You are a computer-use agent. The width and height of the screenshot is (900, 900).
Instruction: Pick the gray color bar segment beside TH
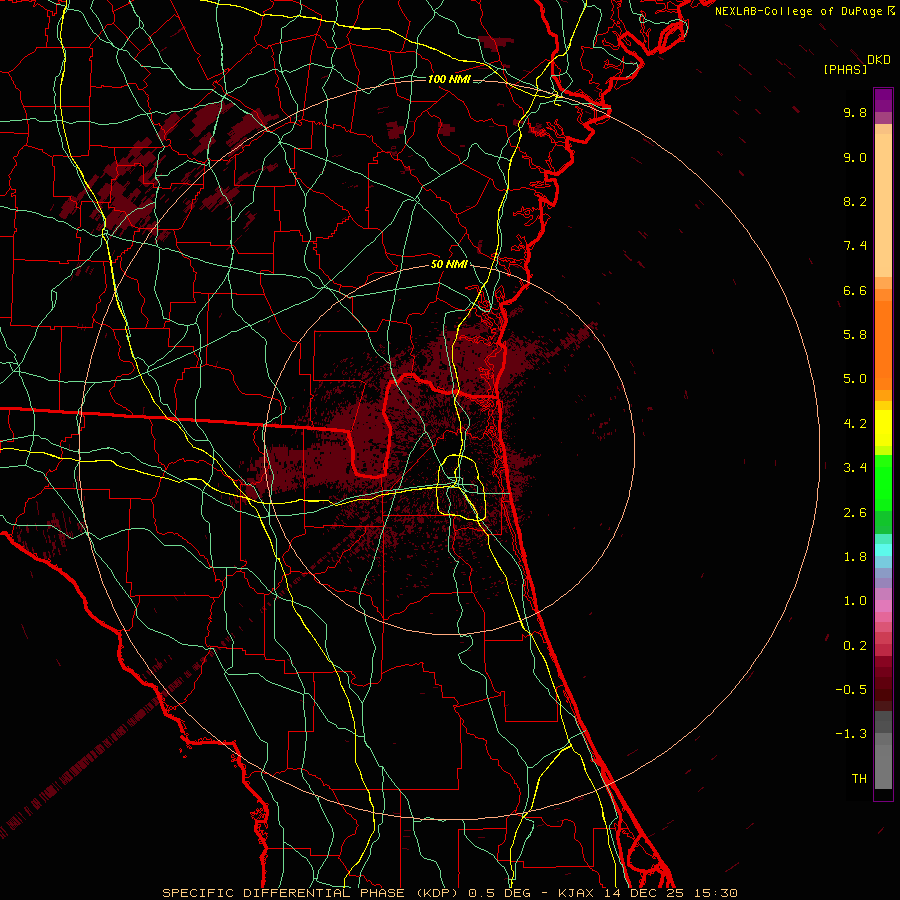point(883,767)
